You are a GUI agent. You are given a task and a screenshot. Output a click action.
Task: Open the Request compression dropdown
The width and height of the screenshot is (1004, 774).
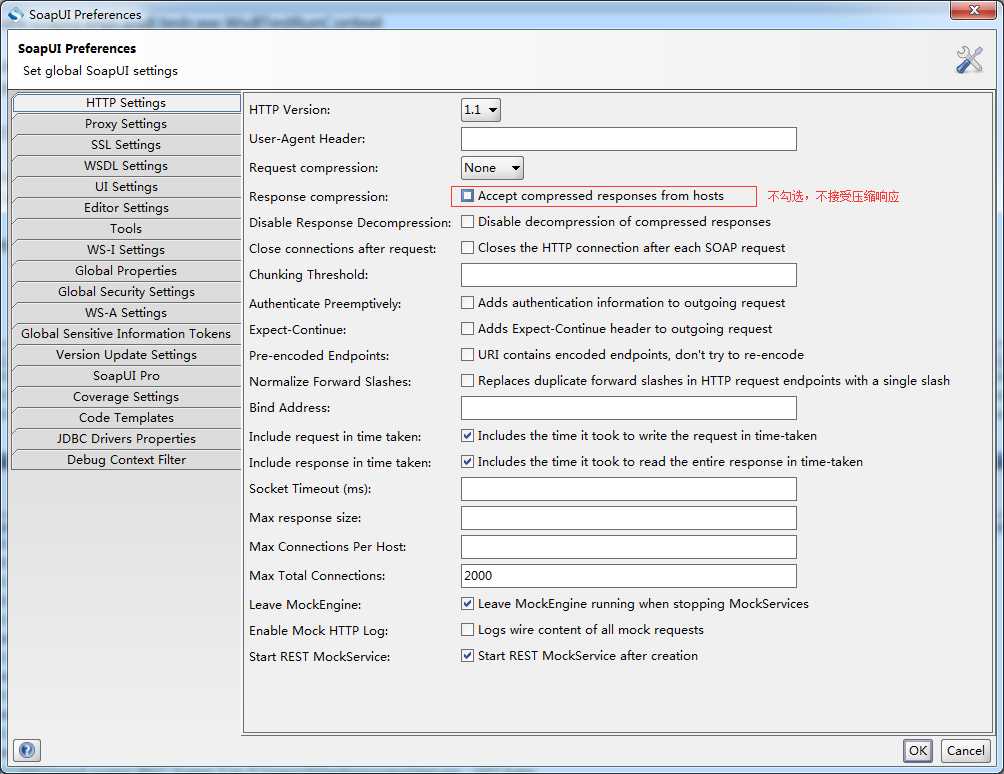click(x=492, y=168)
